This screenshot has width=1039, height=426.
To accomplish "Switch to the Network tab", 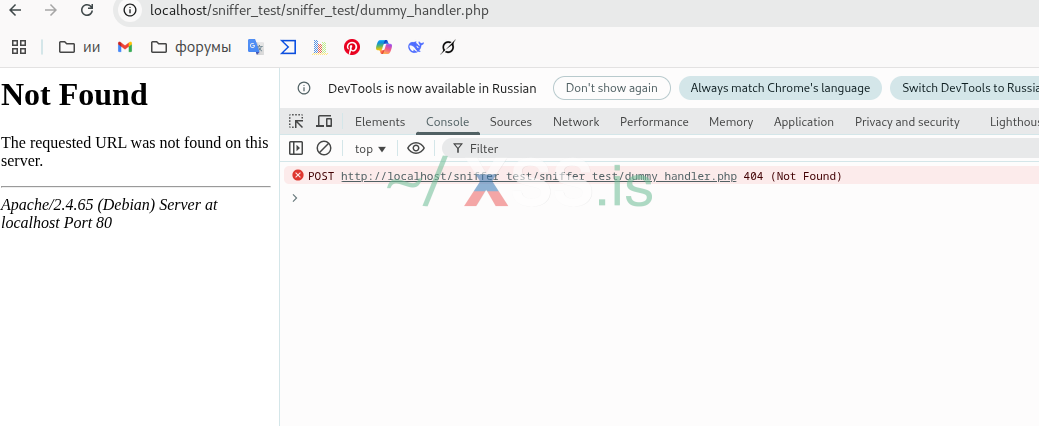I will point(576,122).
